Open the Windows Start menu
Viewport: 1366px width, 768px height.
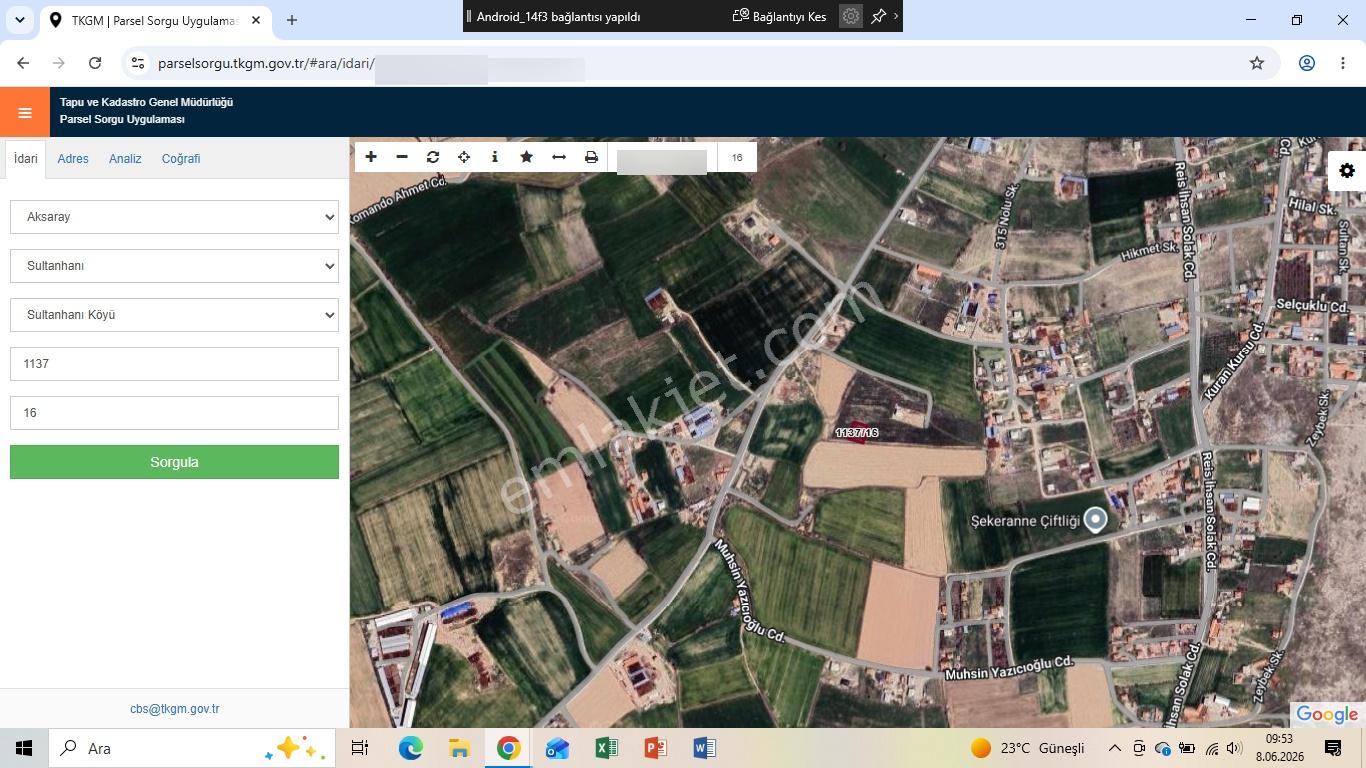(24, 748)
